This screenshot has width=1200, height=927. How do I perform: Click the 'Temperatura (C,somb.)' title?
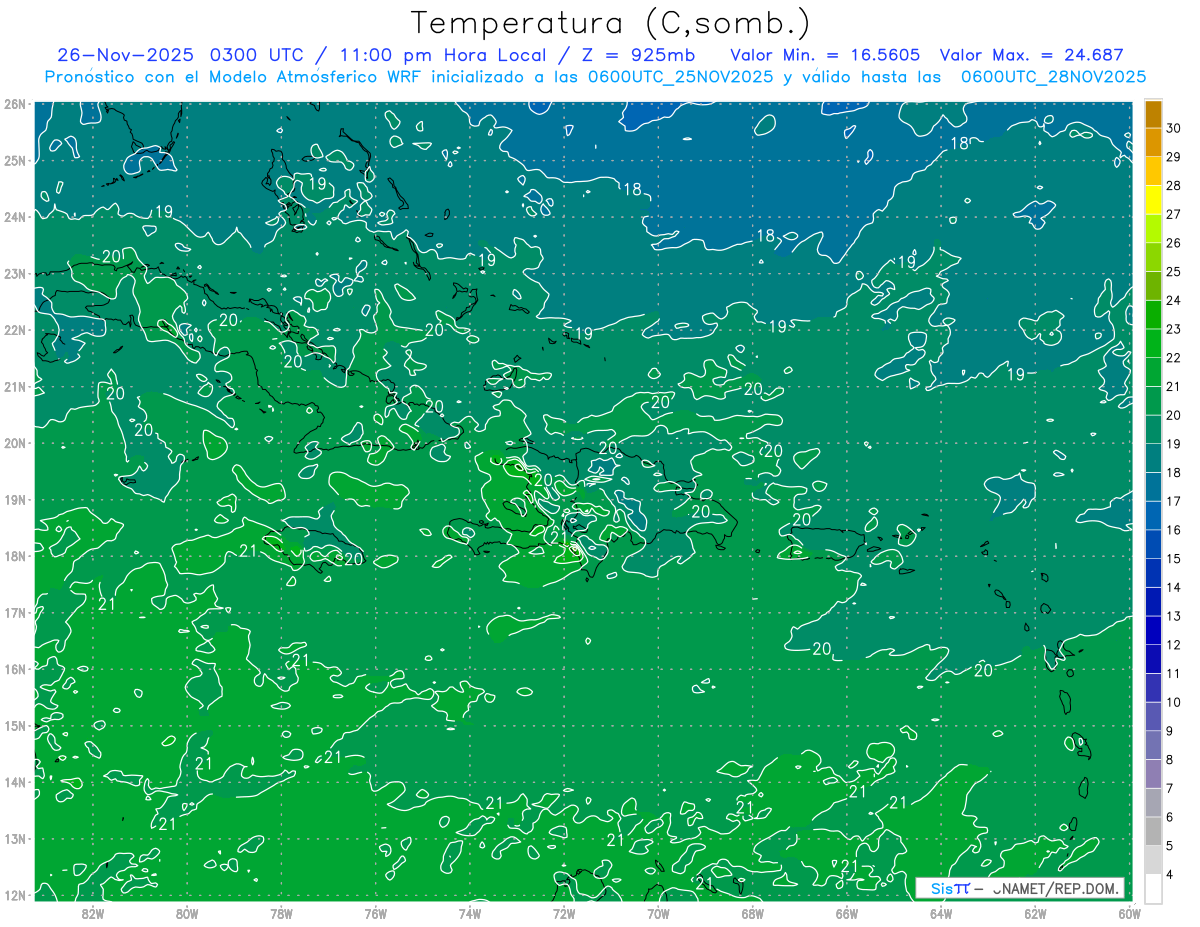coord(611,23)
